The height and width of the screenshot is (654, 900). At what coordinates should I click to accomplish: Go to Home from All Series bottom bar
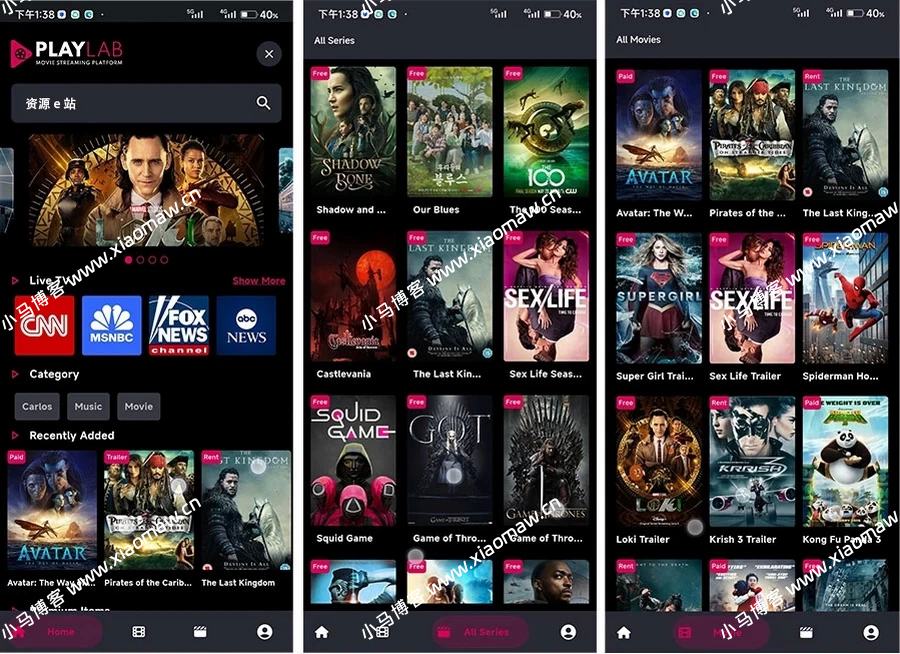click(322, 632)
